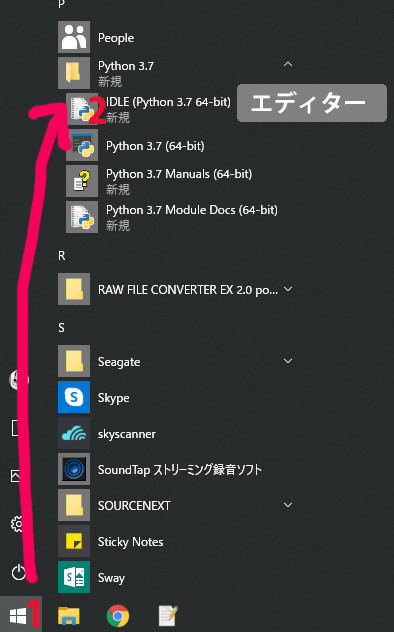394x632 pixels.
Task: Click "RAW FILE CONVERTER EX 2.0 po..." text
Action: click(188, 290)
